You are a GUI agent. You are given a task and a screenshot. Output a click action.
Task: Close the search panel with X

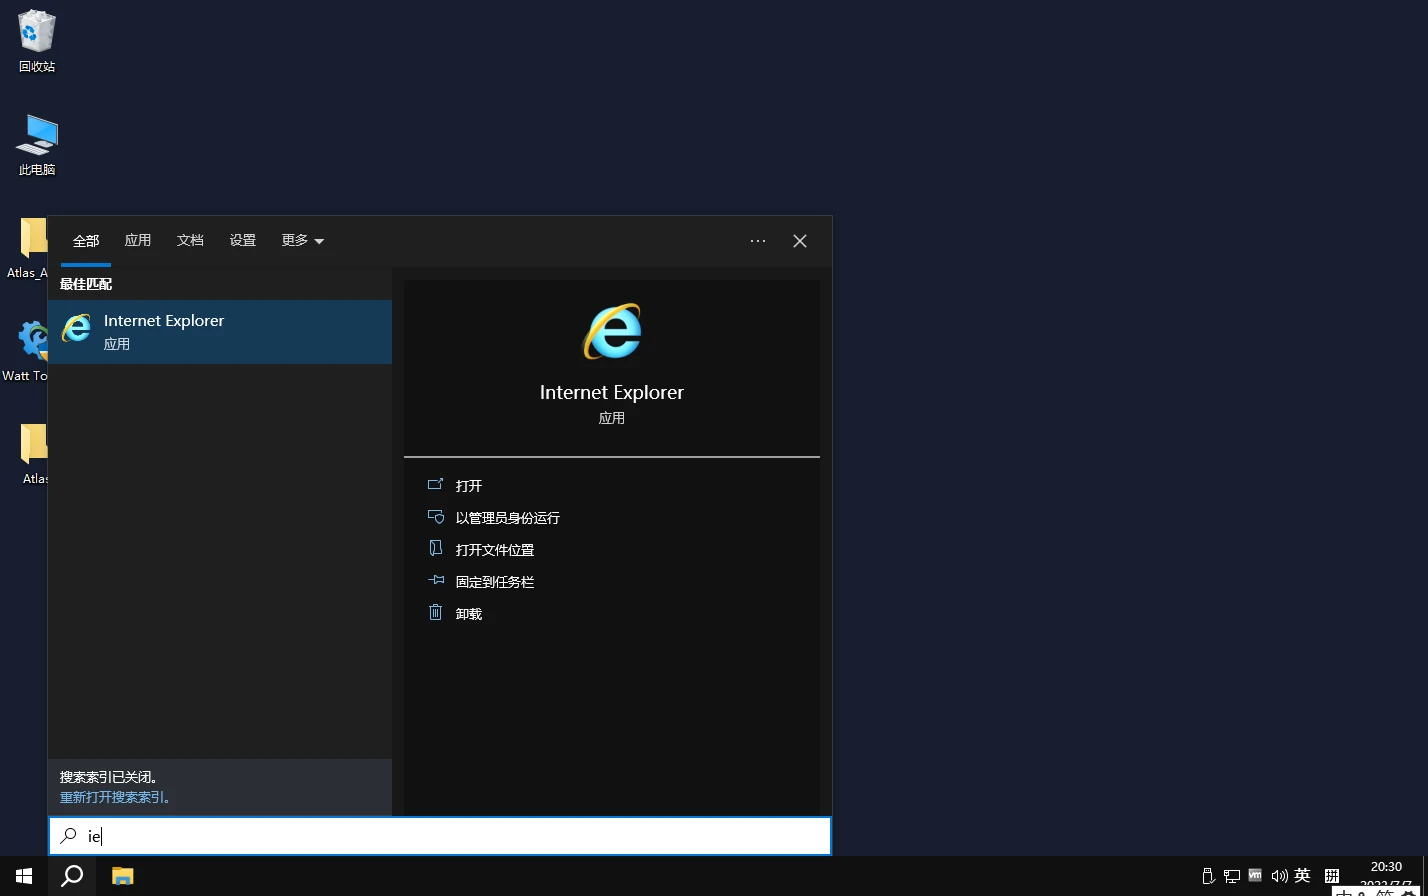coord(800,241)
